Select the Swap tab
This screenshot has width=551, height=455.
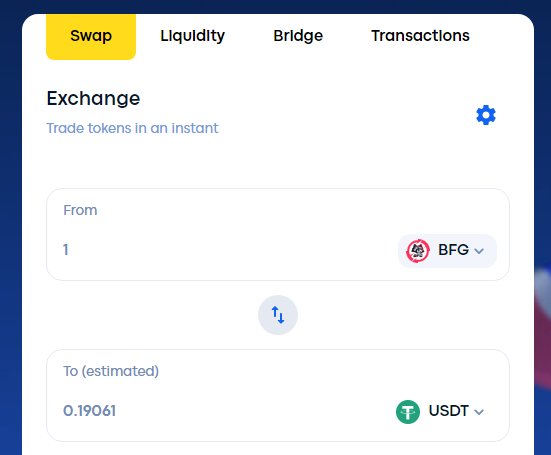tap(91, 37)
